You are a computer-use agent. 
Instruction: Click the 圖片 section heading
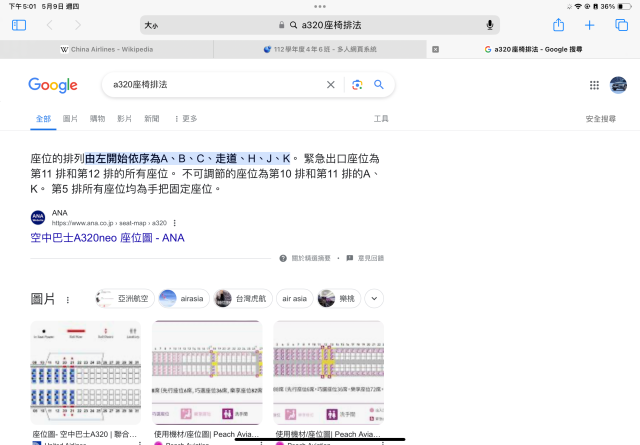tap(43, 299)
